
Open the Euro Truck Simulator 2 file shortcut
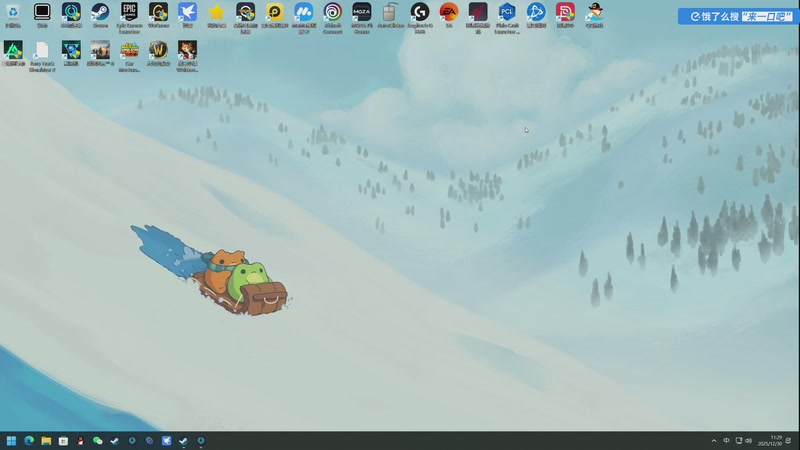point(42,56)
